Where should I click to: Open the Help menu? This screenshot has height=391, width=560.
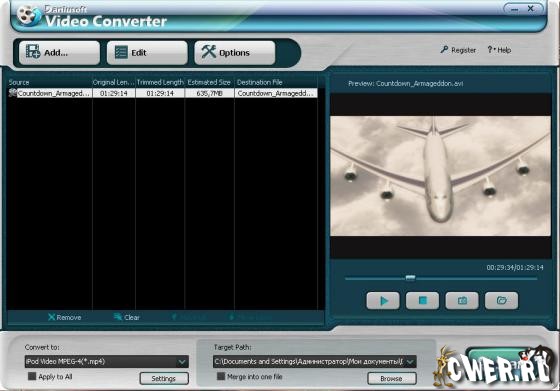(x=499, y=50)
